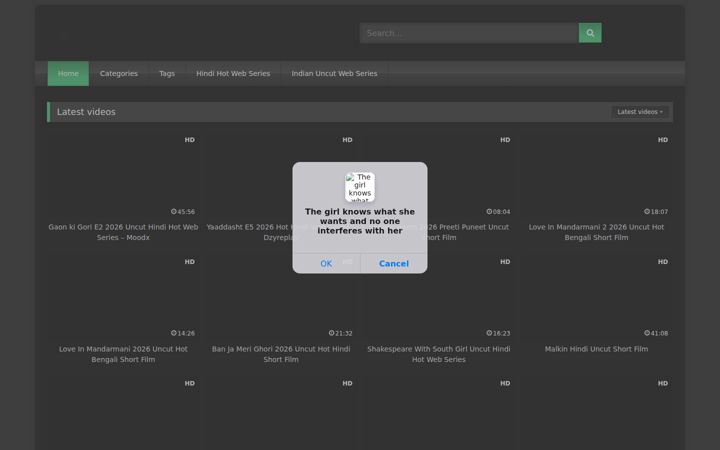Click Cancel in the popup dialog
Viewport: 720px width, 450px height.
[x=394, y=264]
